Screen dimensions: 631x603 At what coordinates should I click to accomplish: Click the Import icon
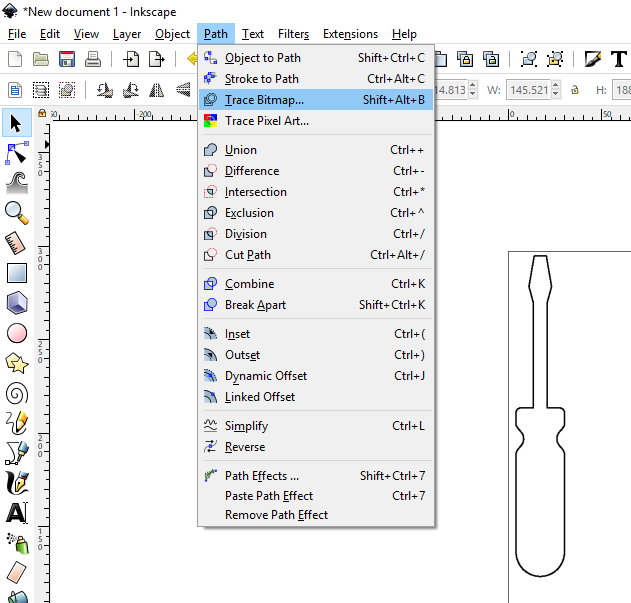pos(131,59)
